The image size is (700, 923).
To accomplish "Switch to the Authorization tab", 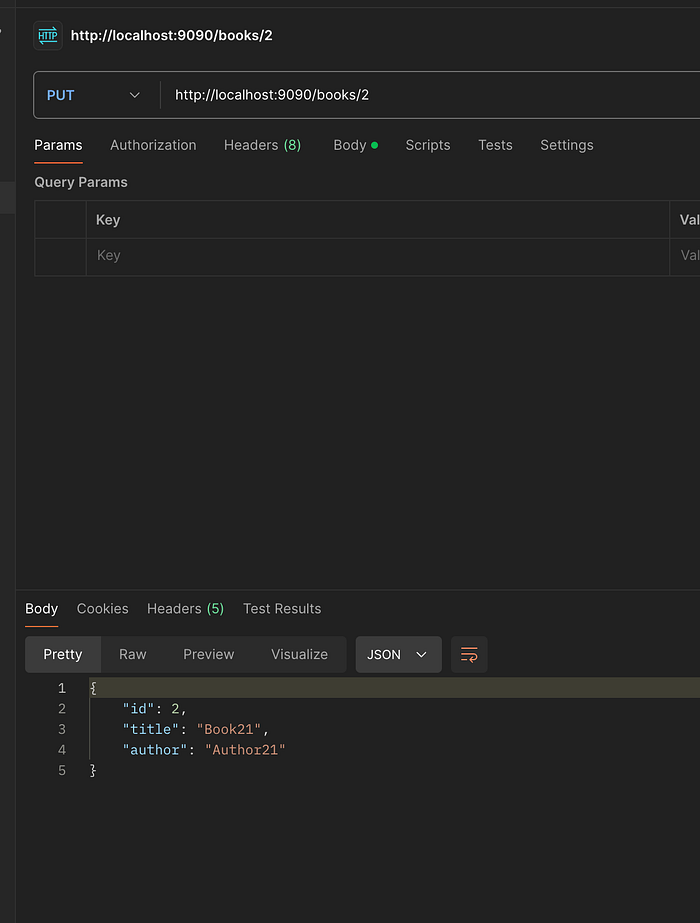I will [153, 145].
